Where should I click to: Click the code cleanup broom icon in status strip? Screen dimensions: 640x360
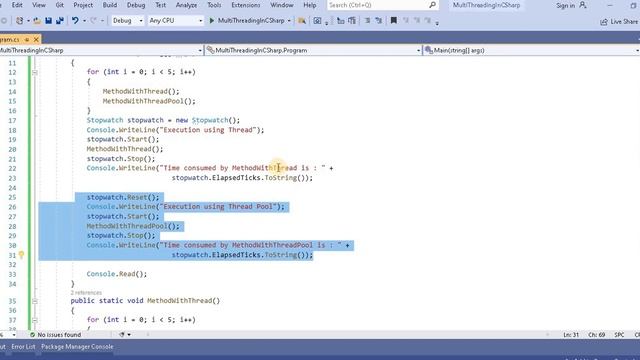tap(122, 335)
